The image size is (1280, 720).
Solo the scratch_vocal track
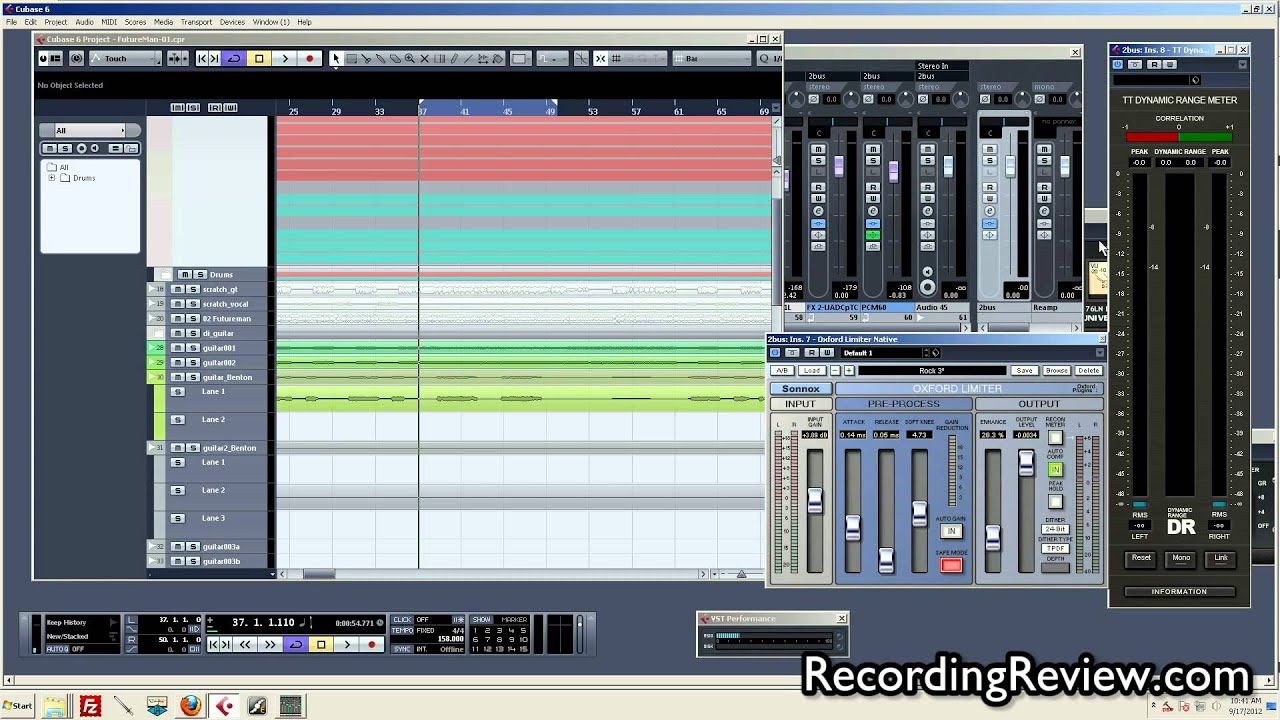pos(193,304)
